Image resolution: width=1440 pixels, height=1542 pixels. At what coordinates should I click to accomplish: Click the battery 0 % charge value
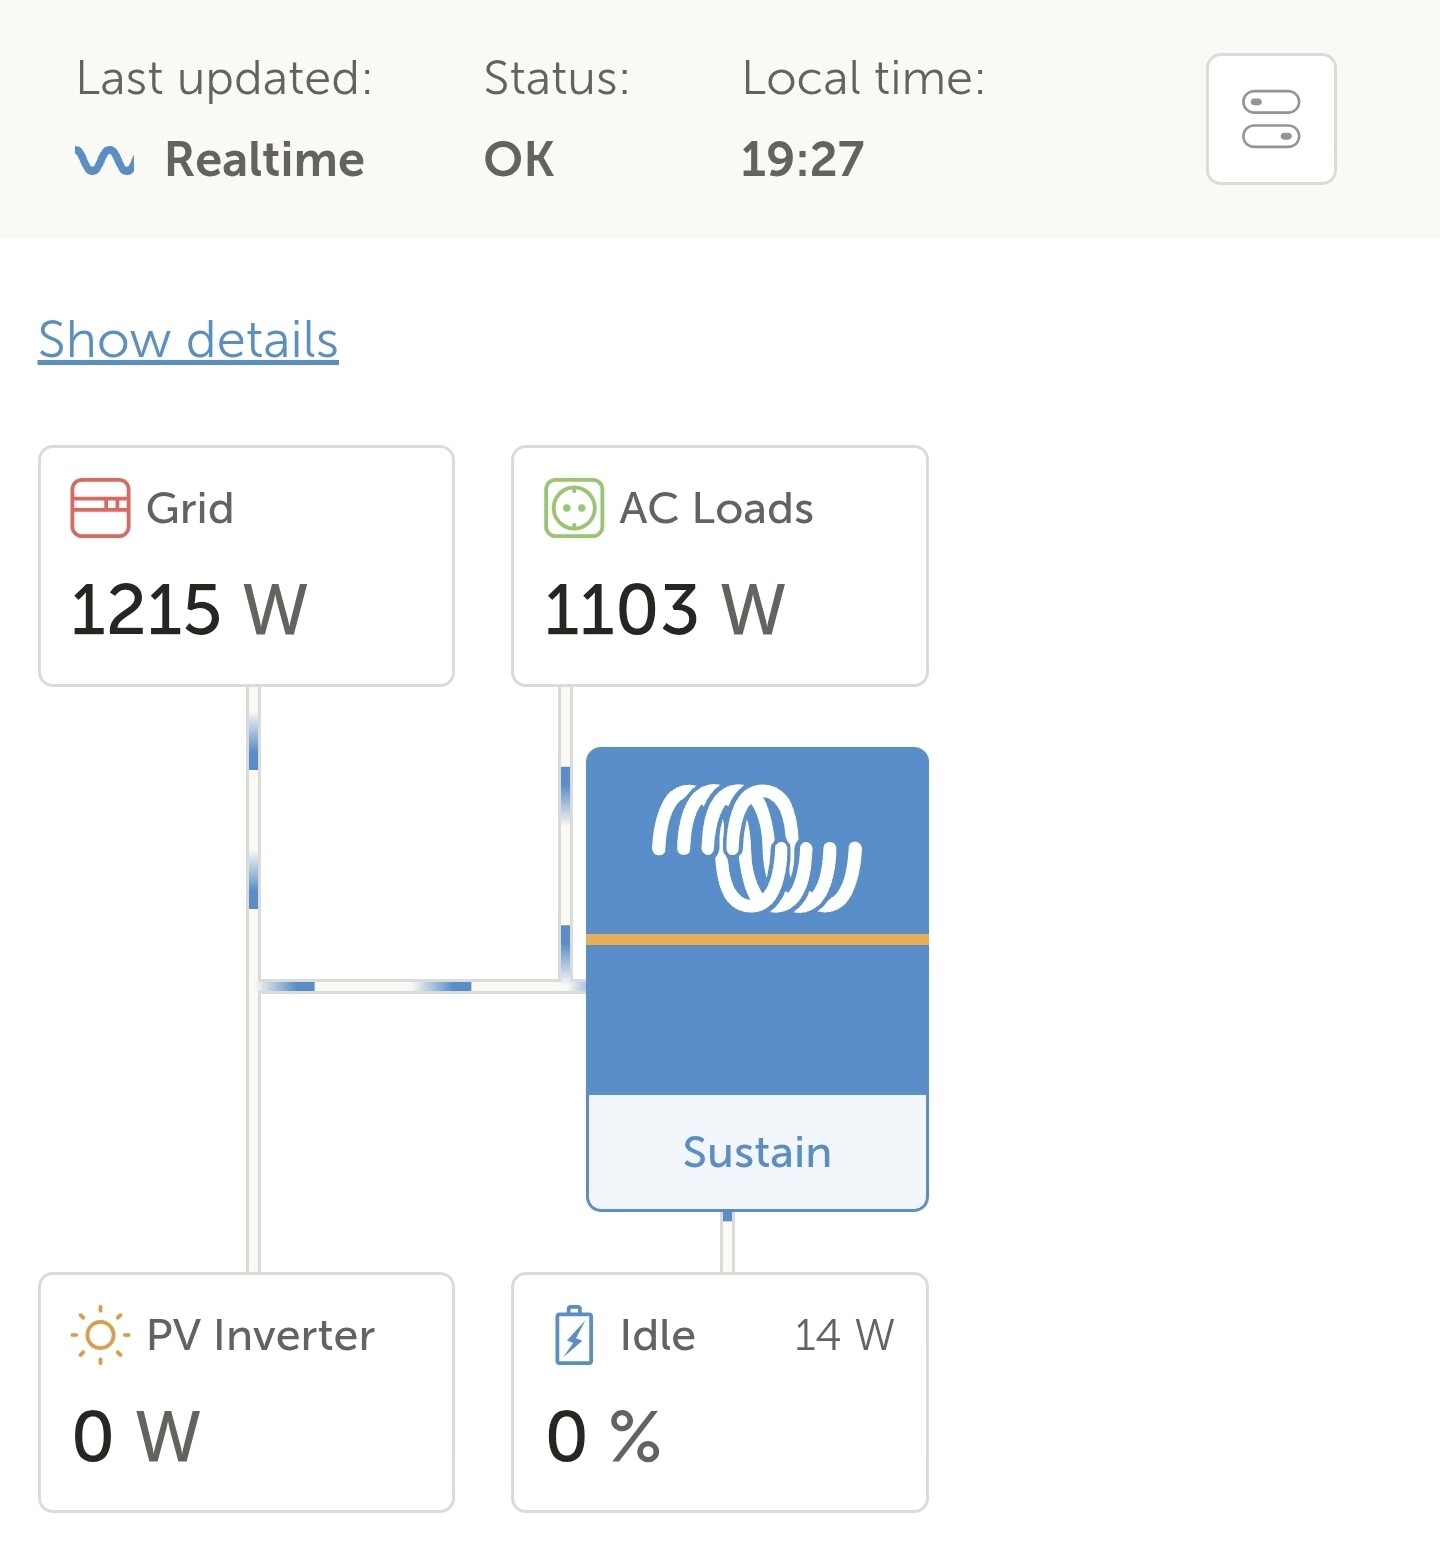[x=604, y=1436]
